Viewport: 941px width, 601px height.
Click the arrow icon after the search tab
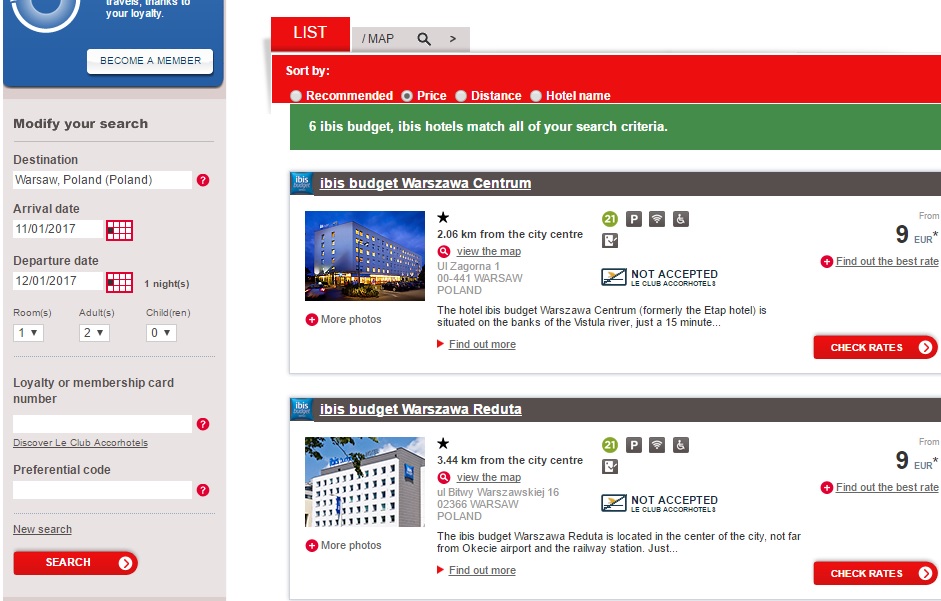[x=452, y=39]
